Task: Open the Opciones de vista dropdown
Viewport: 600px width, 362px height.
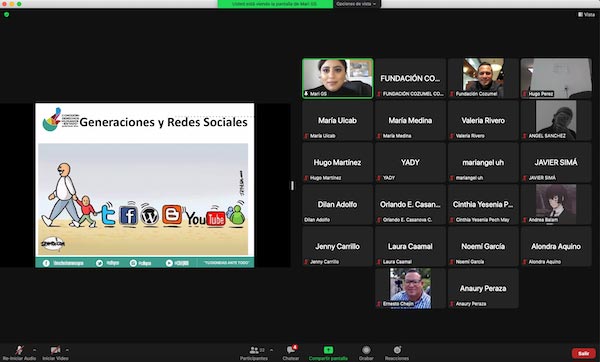Action: pos(356,4)
